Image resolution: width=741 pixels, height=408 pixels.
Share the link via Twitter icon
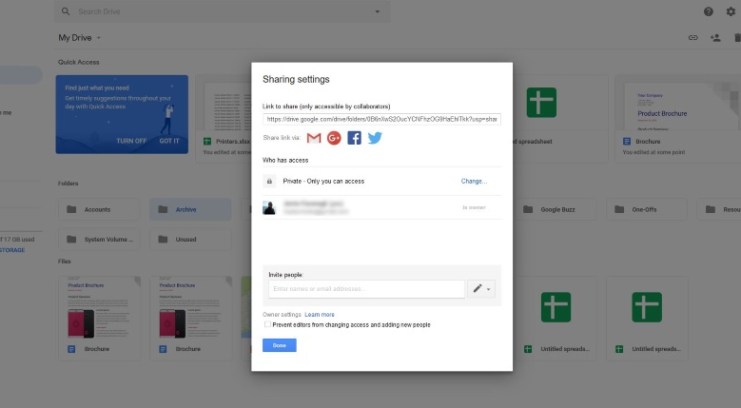pos(374,138)
